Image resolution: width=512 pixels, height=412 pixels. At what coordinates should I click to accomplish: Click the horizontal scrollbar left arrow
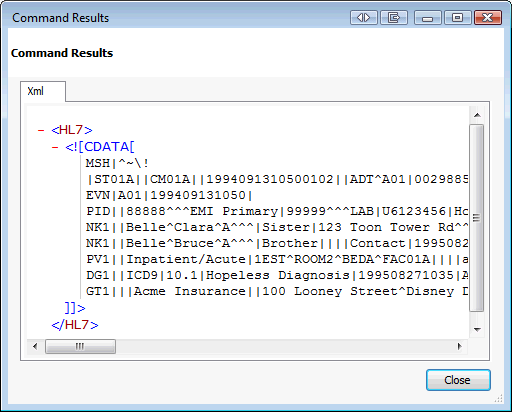click(35, 346)
